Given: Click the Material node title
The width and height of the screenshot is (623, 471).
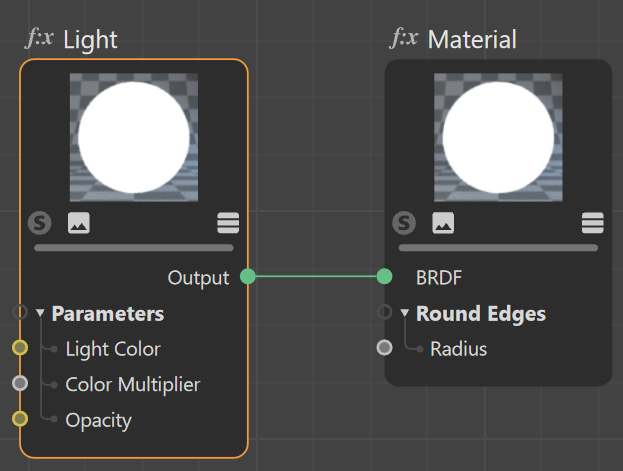Looking at the screenshot, I should (x=472, y=39).
